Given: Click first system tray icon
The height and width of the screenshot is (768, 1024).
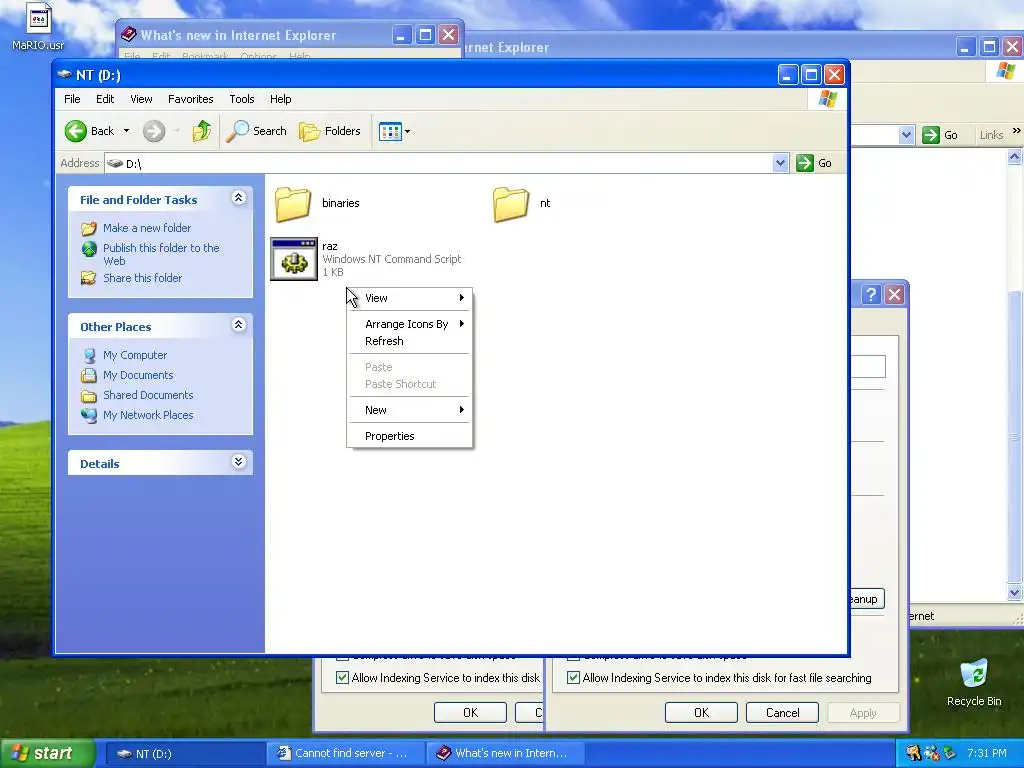Looking at the screenshot, I should click(914, 753).
